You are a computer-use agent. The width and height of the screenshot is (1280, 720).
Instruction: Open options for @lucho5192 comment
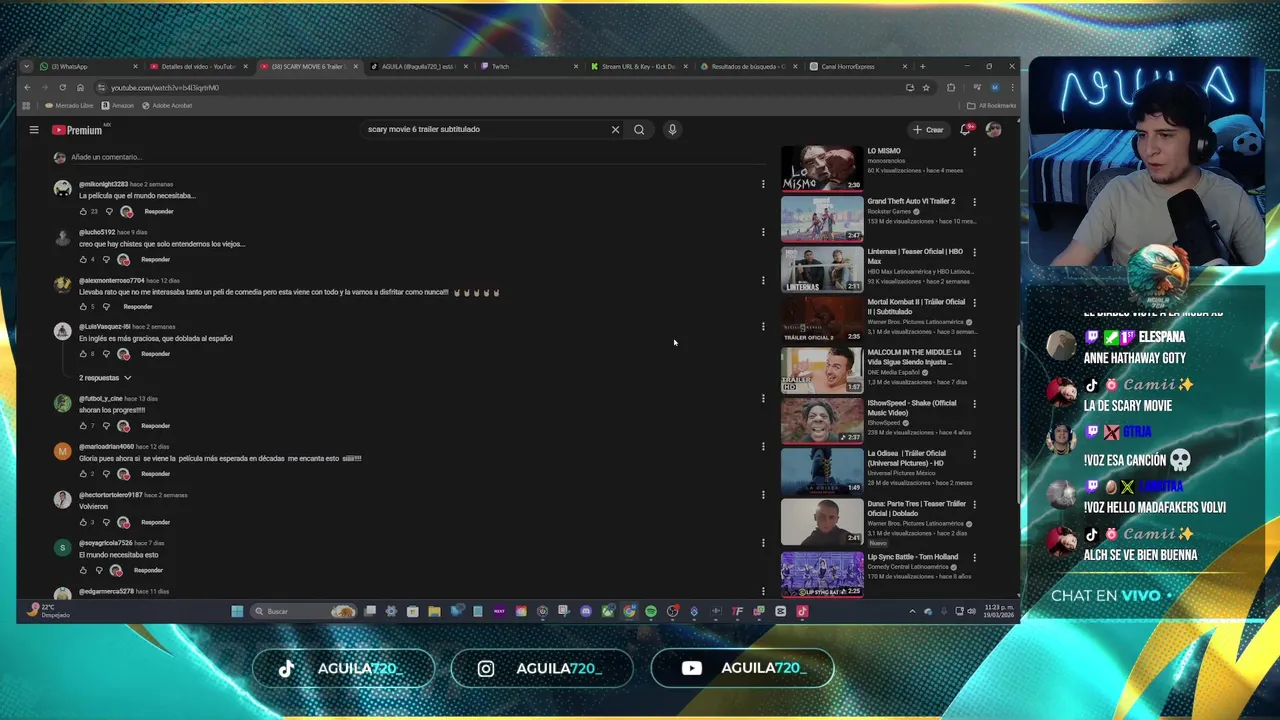pyautogui.click(x=763, y=232)
